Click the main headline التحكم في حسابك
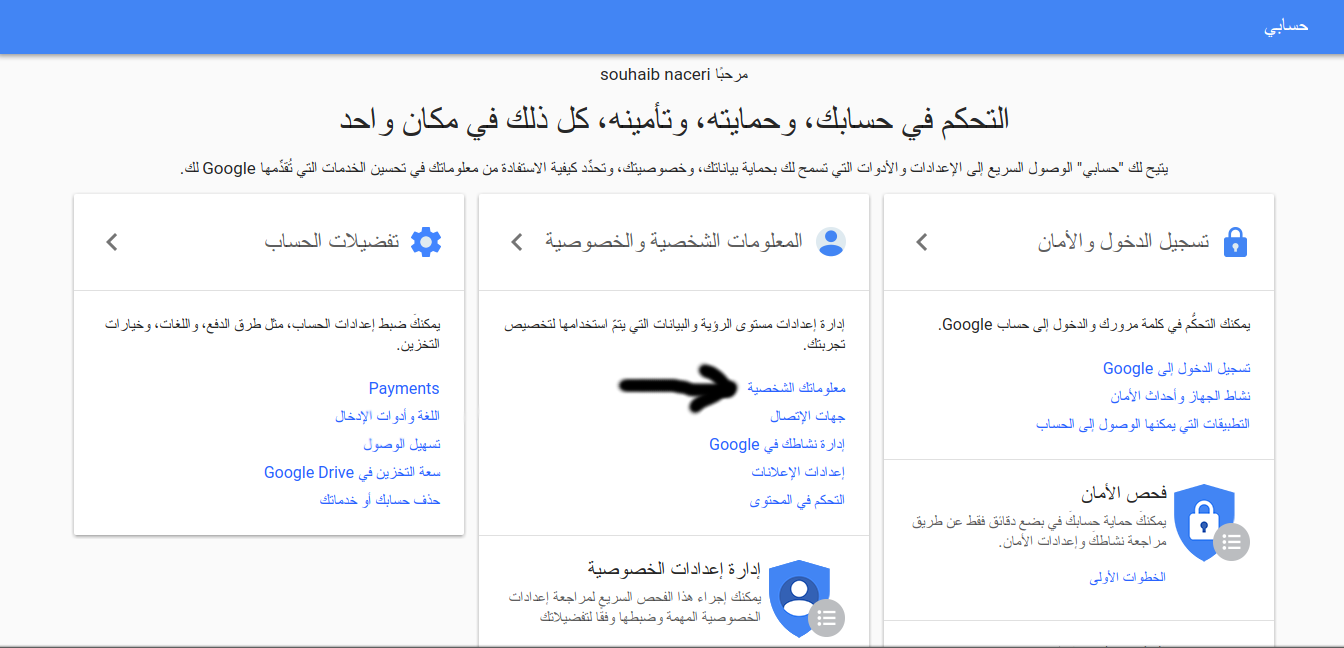This screenshot has width=1344, height=648. click(x=672, y=120)
